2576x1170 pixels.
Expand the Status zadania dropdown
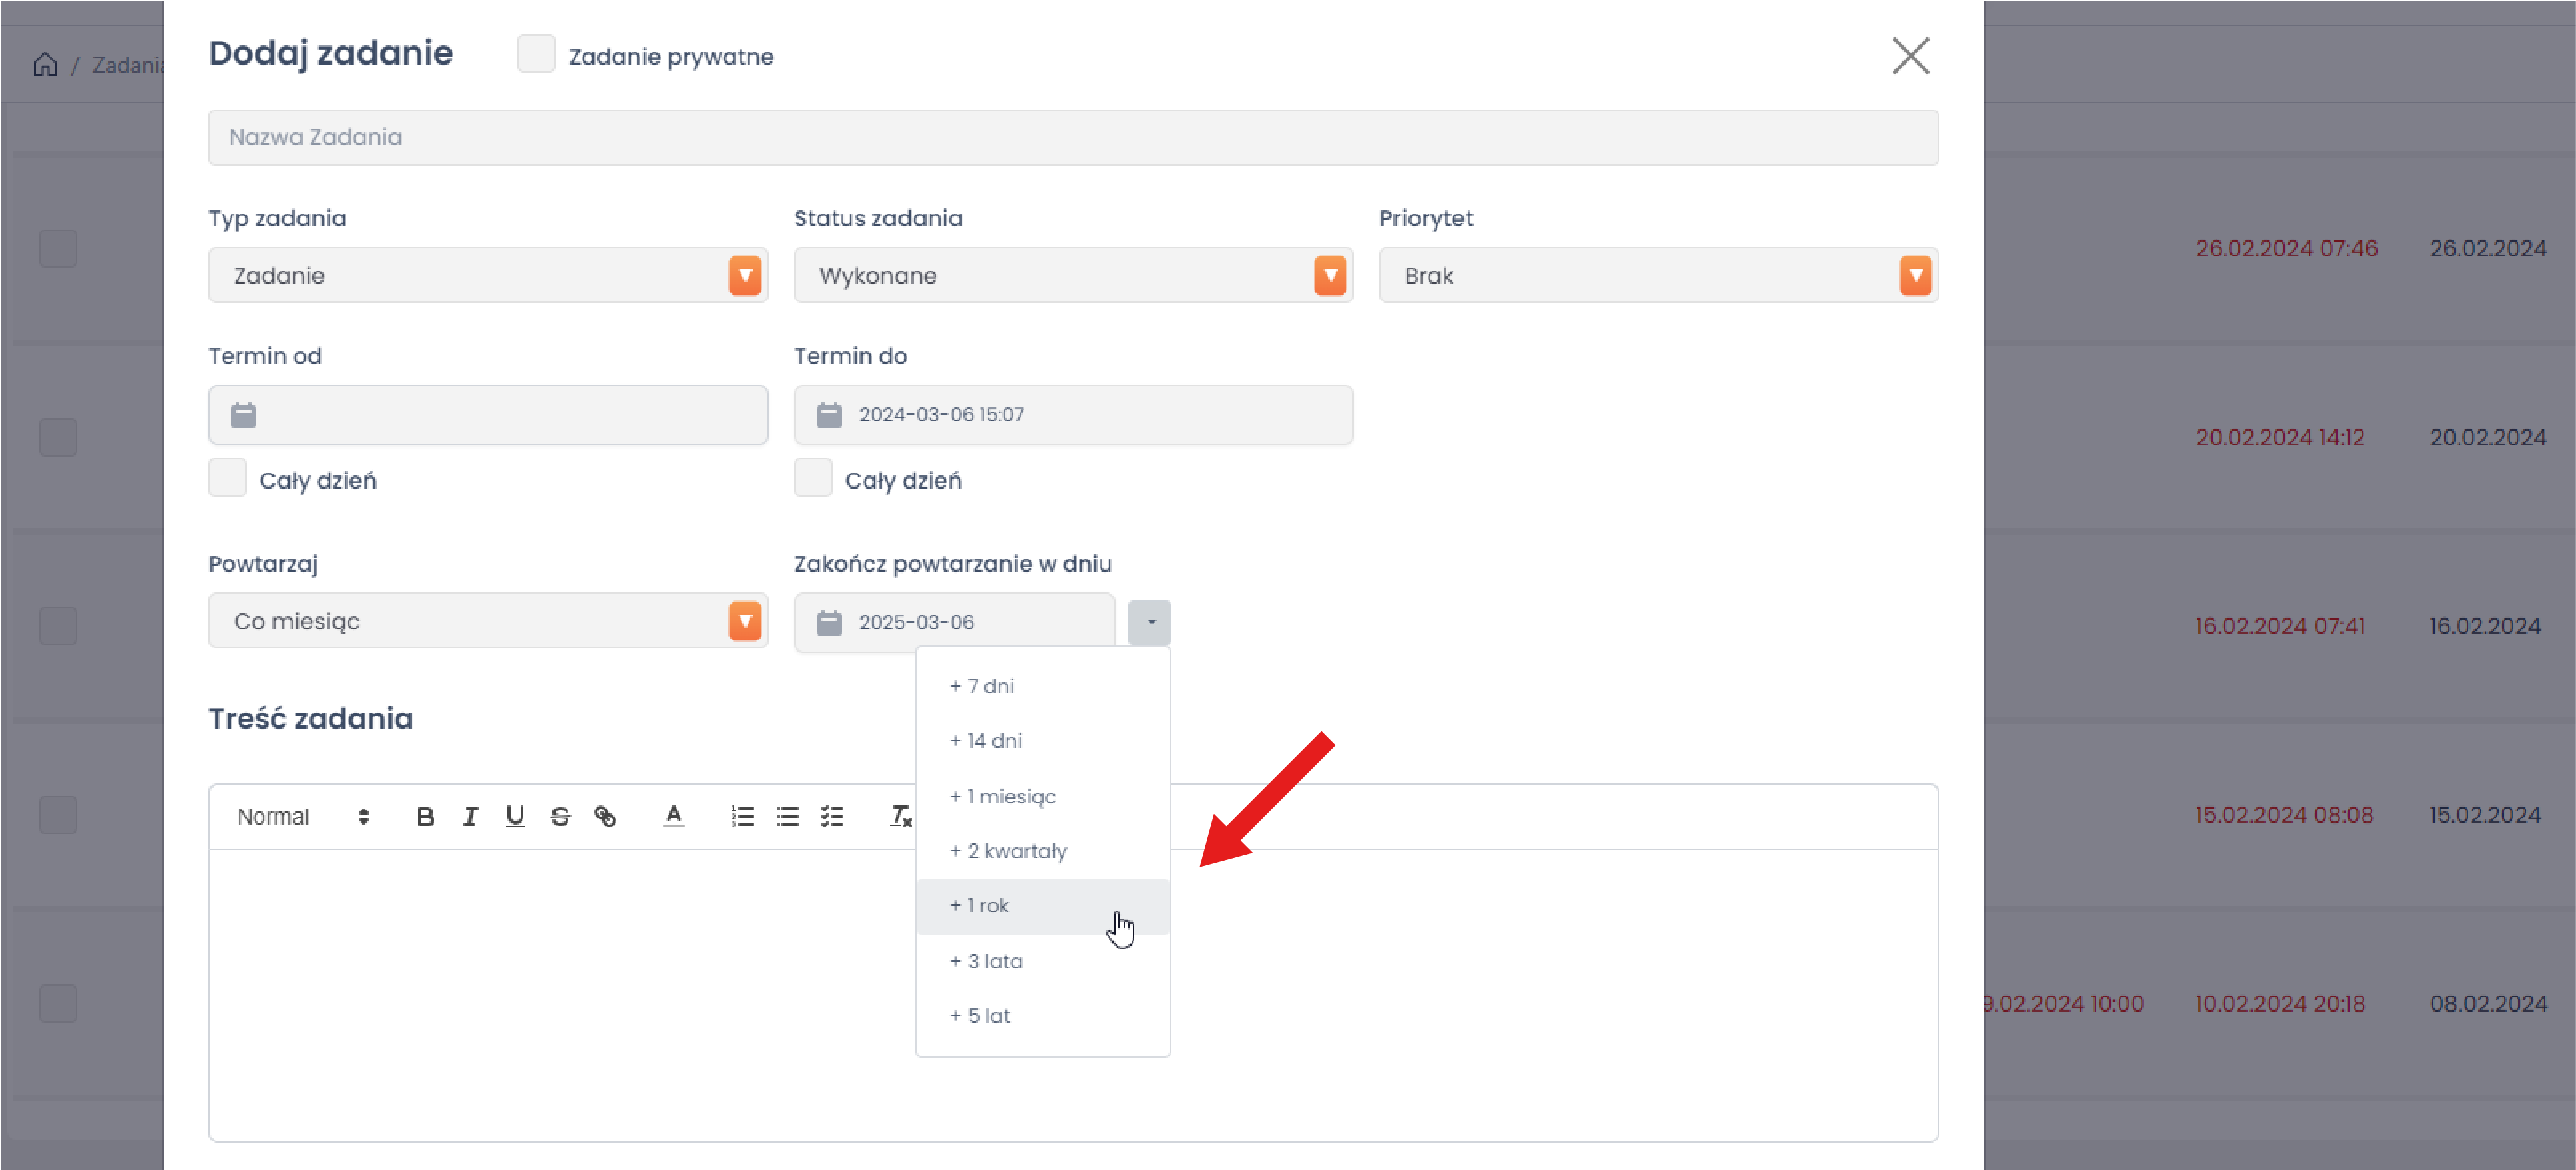pyautogui.click(x=1072, y=276)
